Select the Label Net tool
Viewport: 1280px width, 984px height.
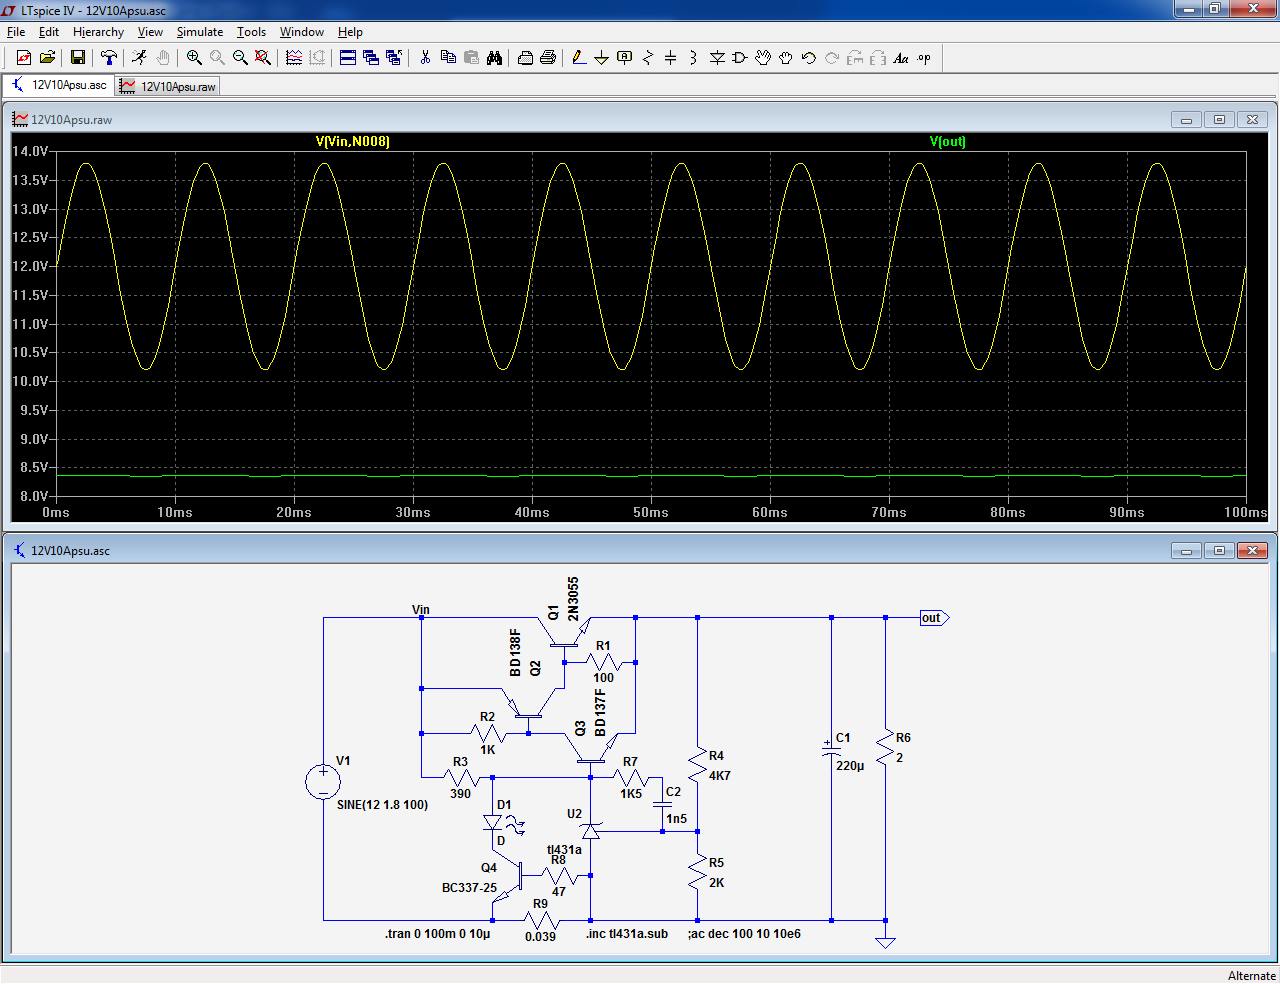(625, 58)
